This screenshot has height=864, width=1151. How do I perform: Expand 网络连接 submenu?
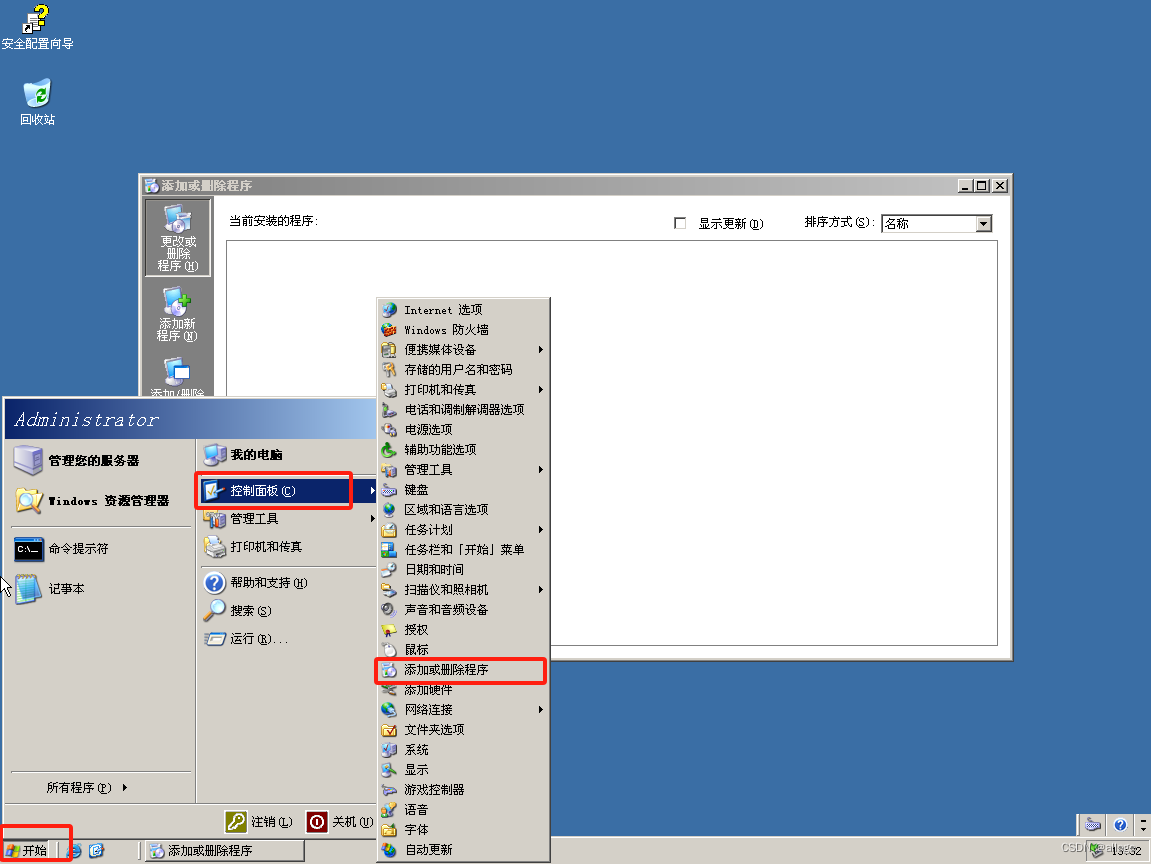coord(463,710)
